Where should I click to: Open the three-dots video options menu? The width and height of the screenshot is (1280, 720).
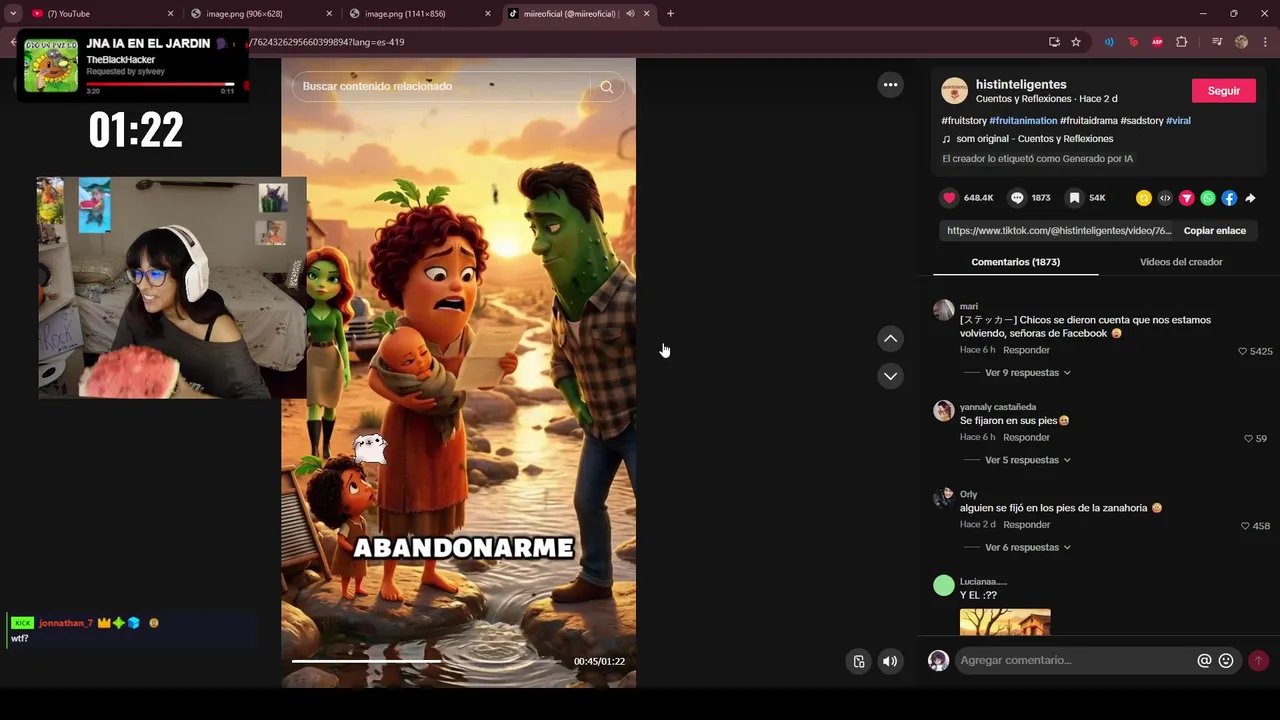tap(890, 85)
